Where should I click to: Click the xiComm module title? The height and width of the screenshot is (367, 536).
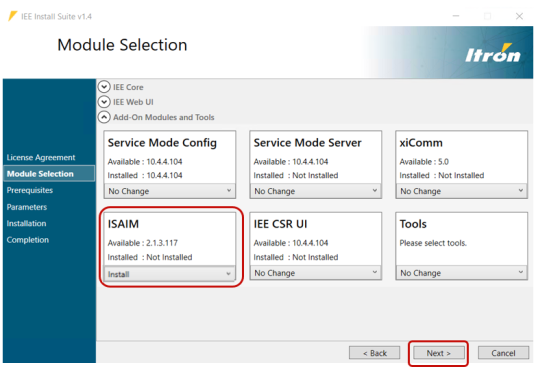pyautogui.click(x=421, y=142)
